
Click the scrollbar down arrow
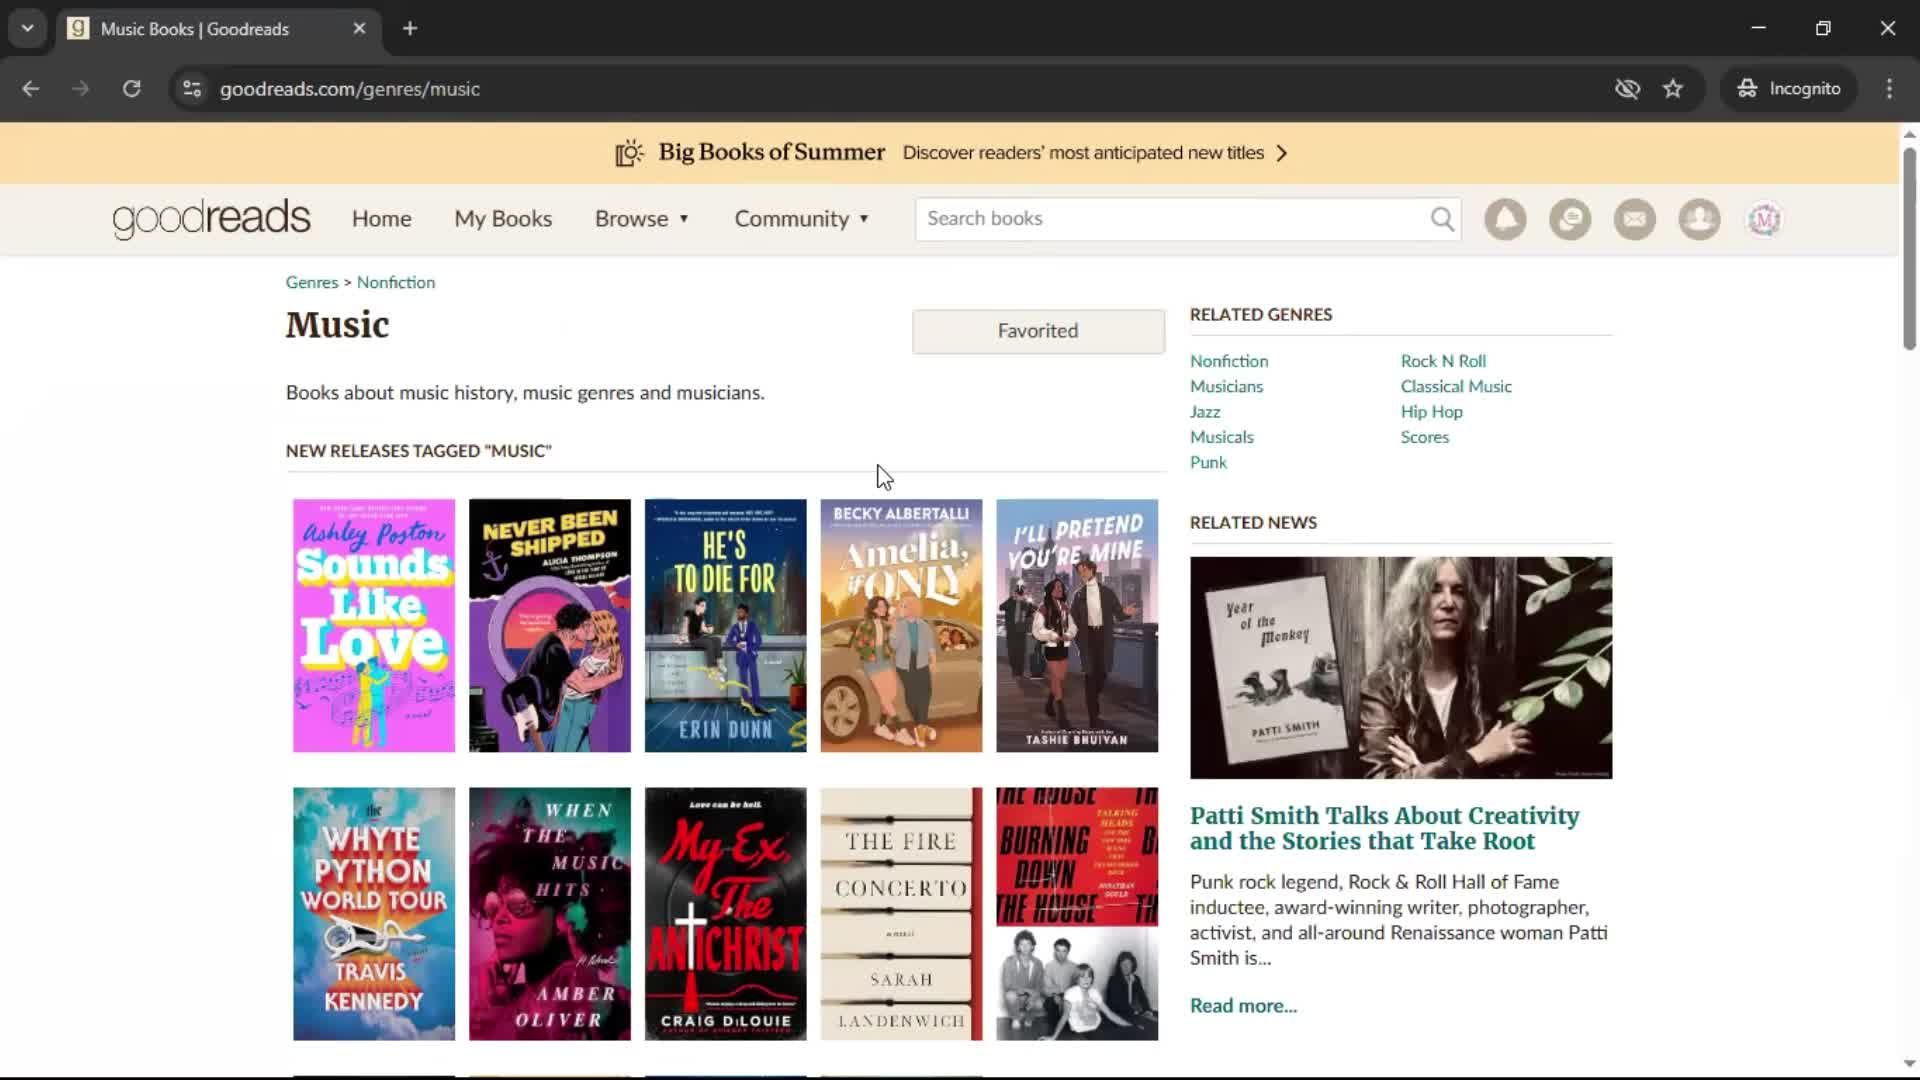click(x=1909, y=1064)
